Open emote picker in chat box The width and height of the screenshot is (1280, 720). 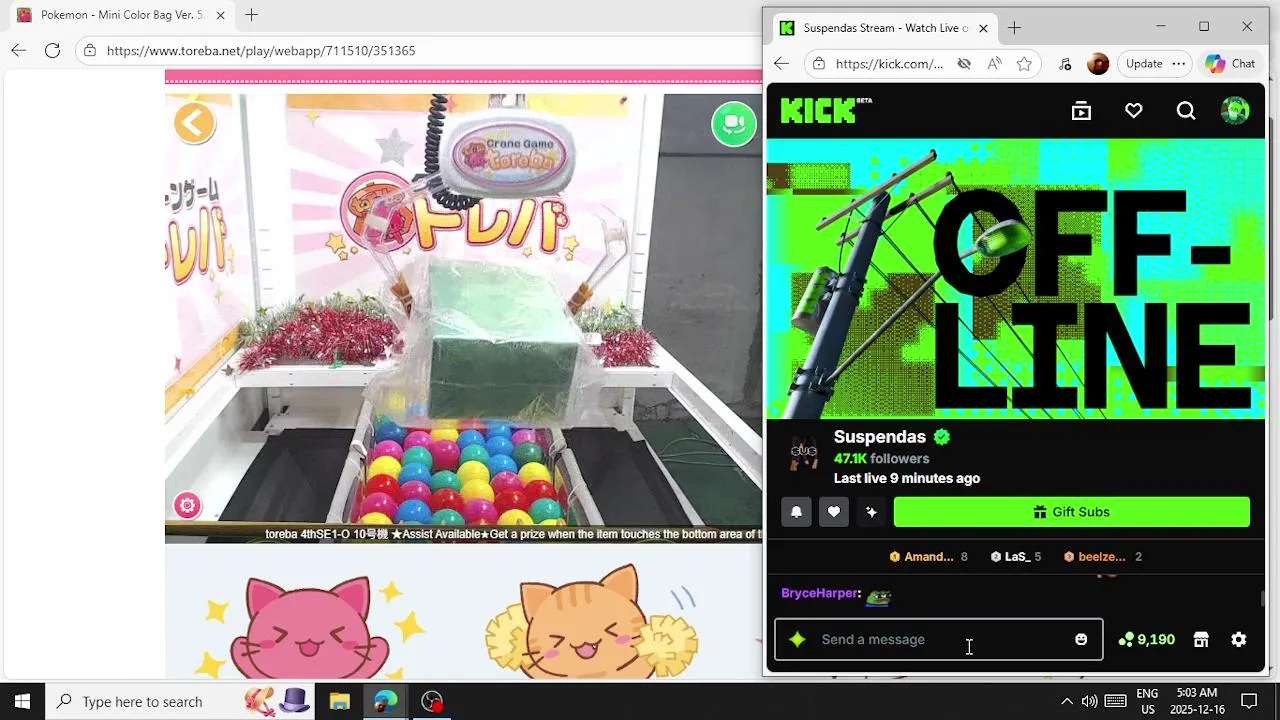click(x=1081, y=640)
